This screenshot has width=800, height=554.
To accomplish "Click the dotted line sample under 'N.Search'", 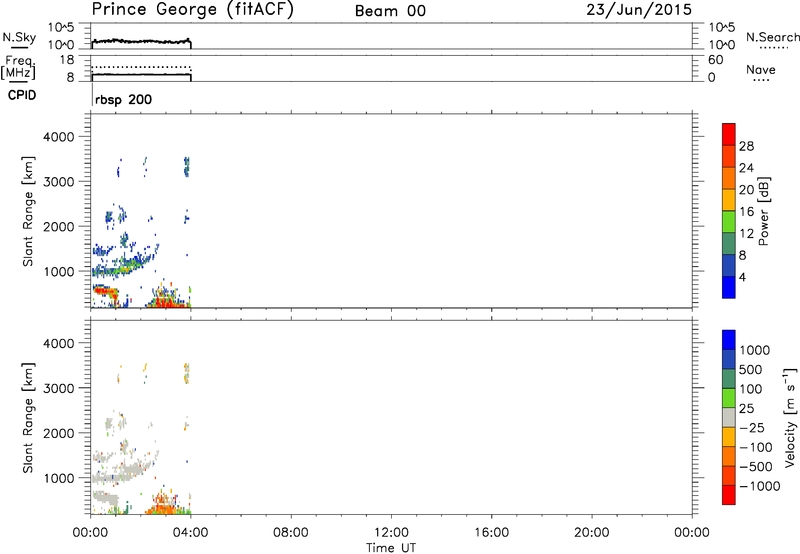I will 774,48.
